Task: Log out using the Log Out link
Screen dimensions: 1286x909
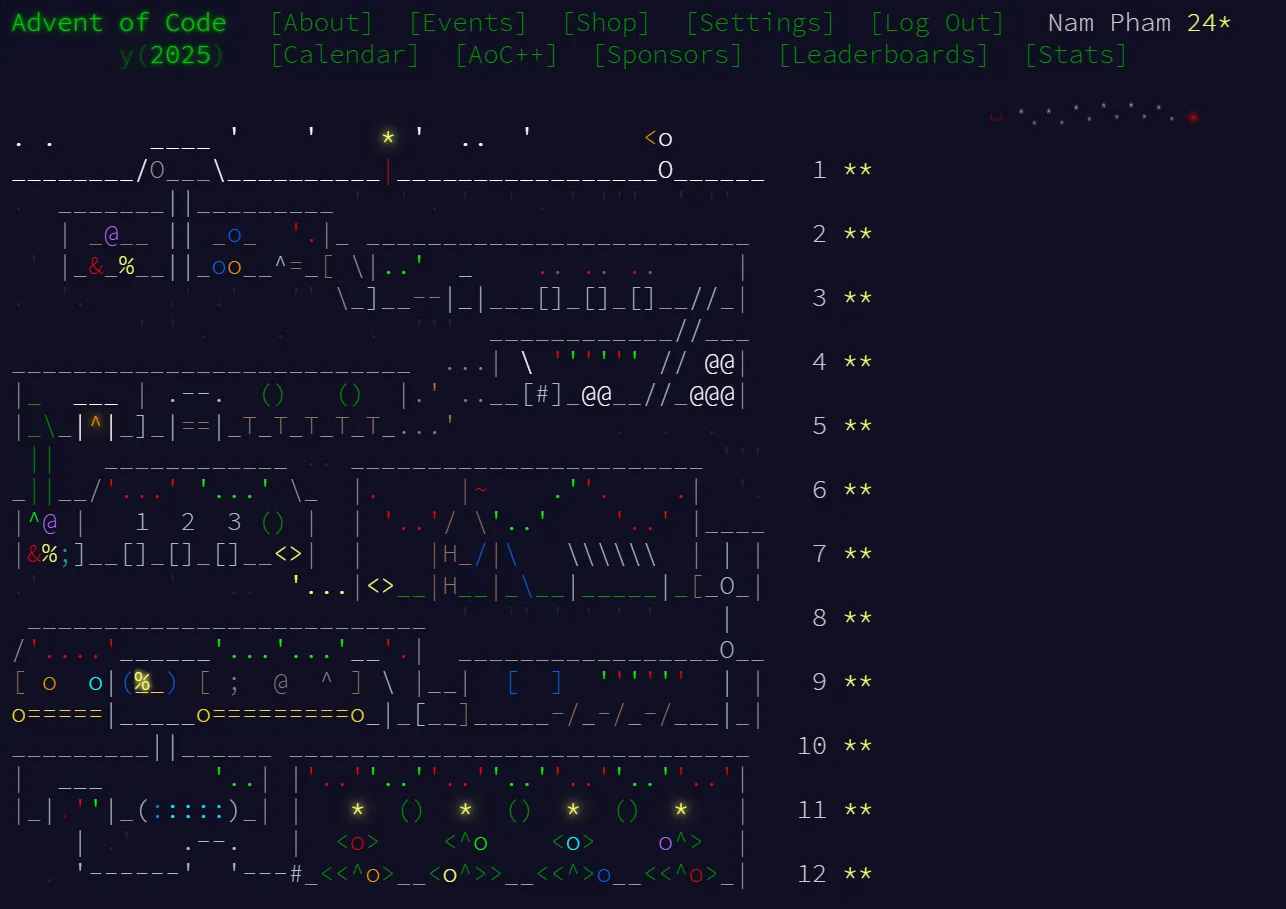Action: click(x=937, y=23)
